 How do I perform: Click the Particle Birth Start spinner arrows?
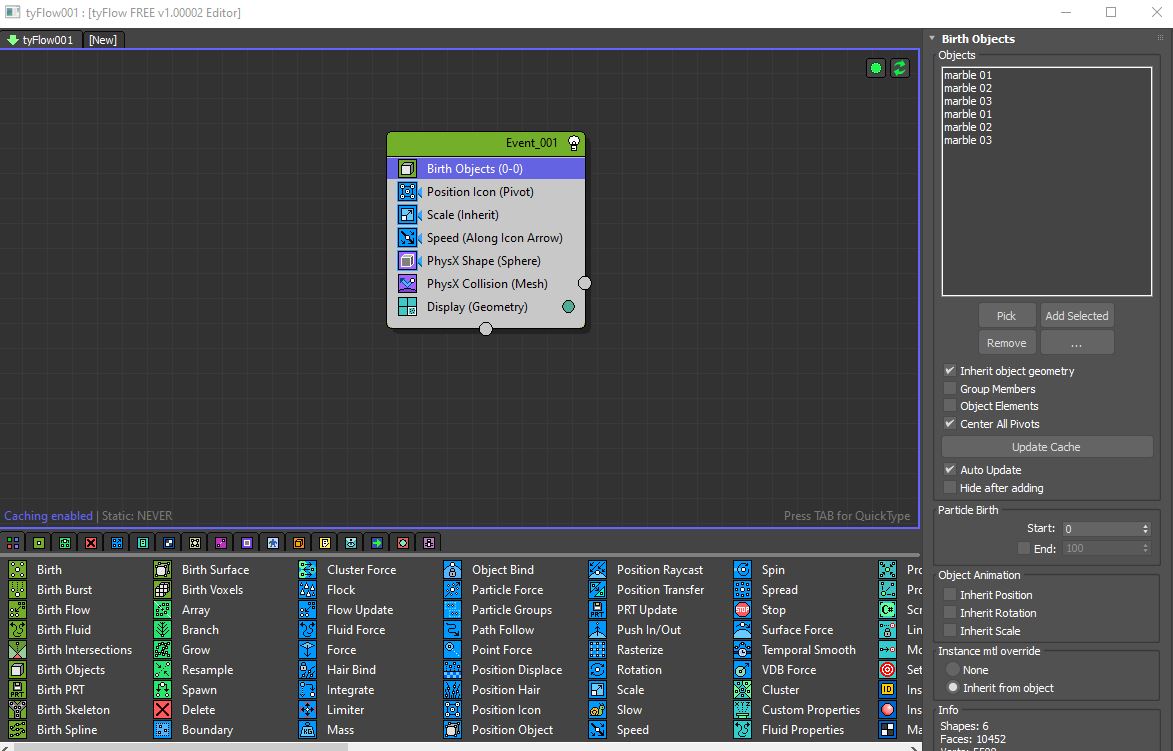point(1145,529)
